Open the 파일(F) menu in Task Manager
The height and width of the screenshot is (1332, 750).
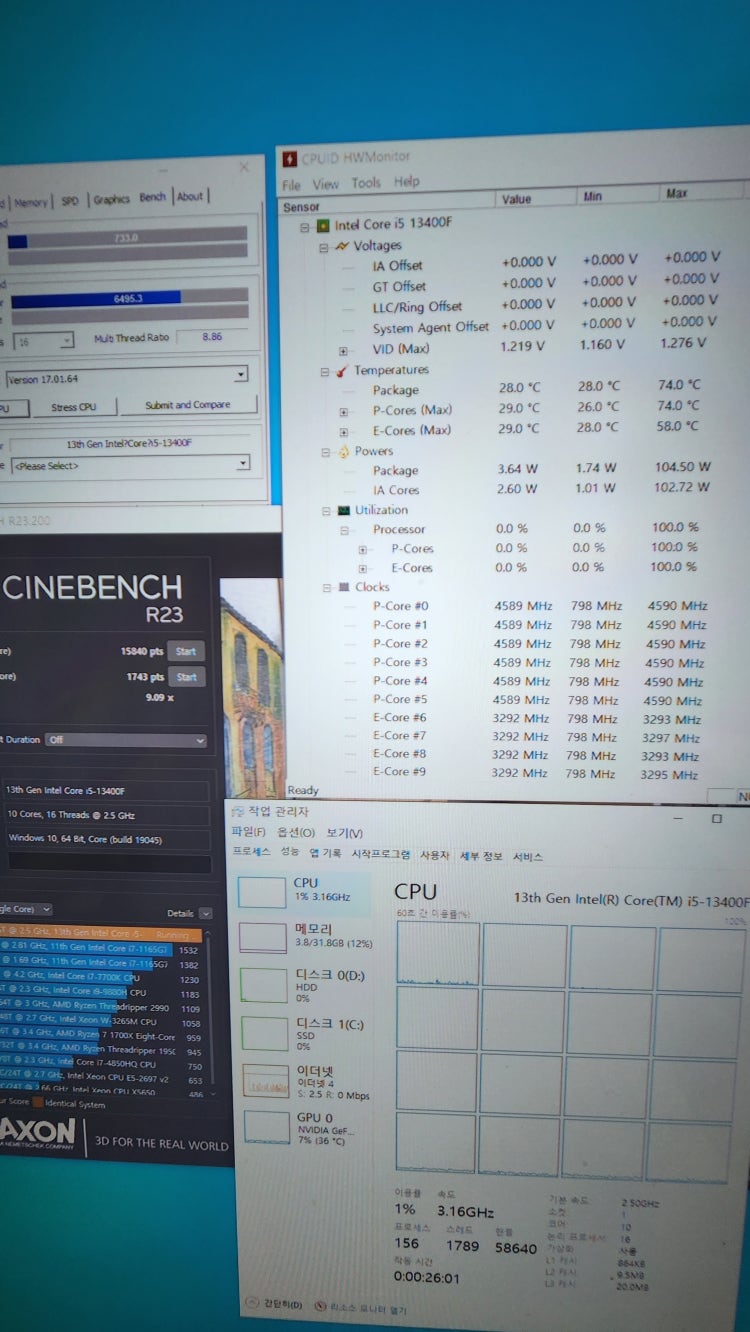click(248, 832)
